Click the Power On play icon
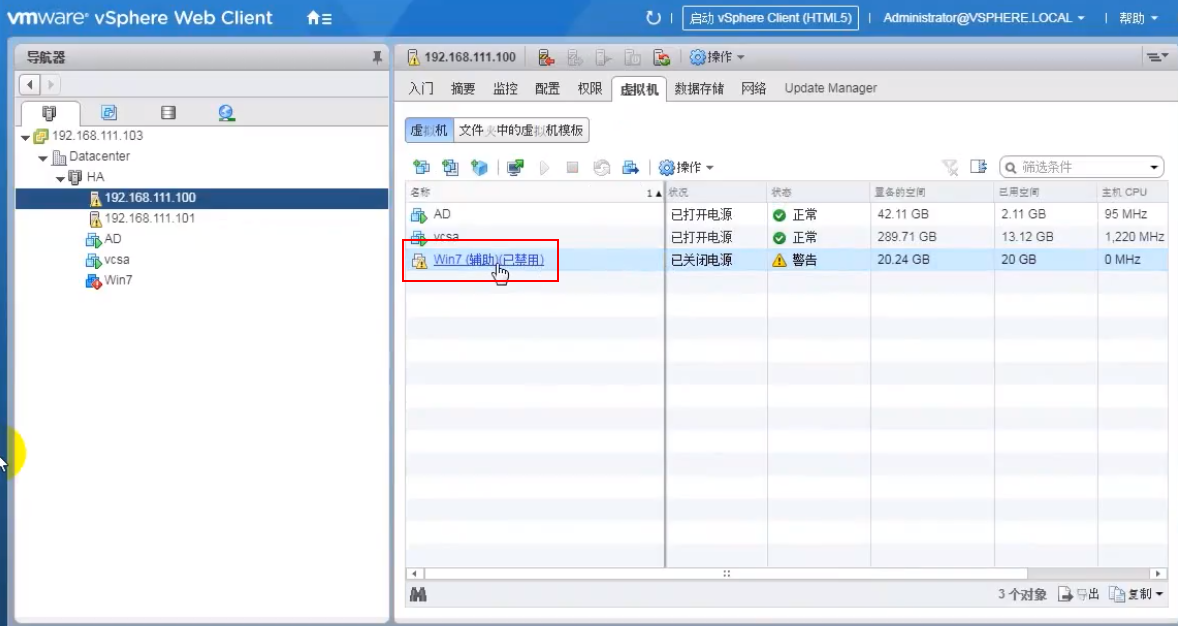 click(545, 167)
